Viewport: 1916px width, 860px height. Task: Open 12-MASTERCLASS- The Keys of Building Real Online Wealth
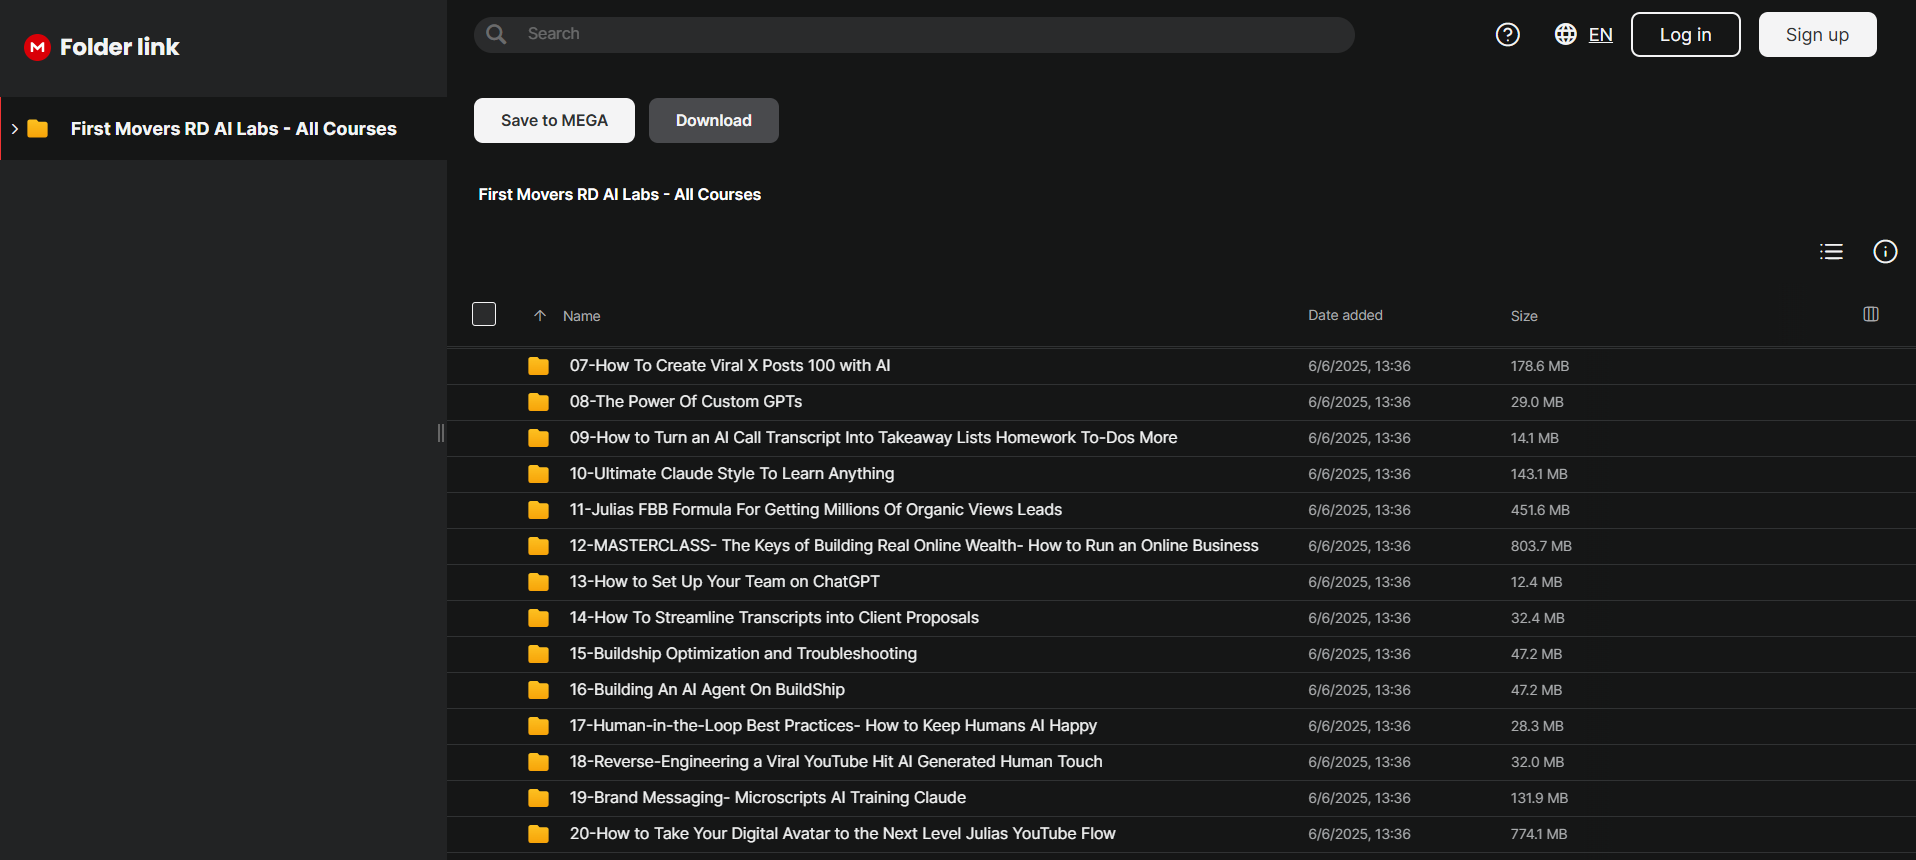click(914, 546)
